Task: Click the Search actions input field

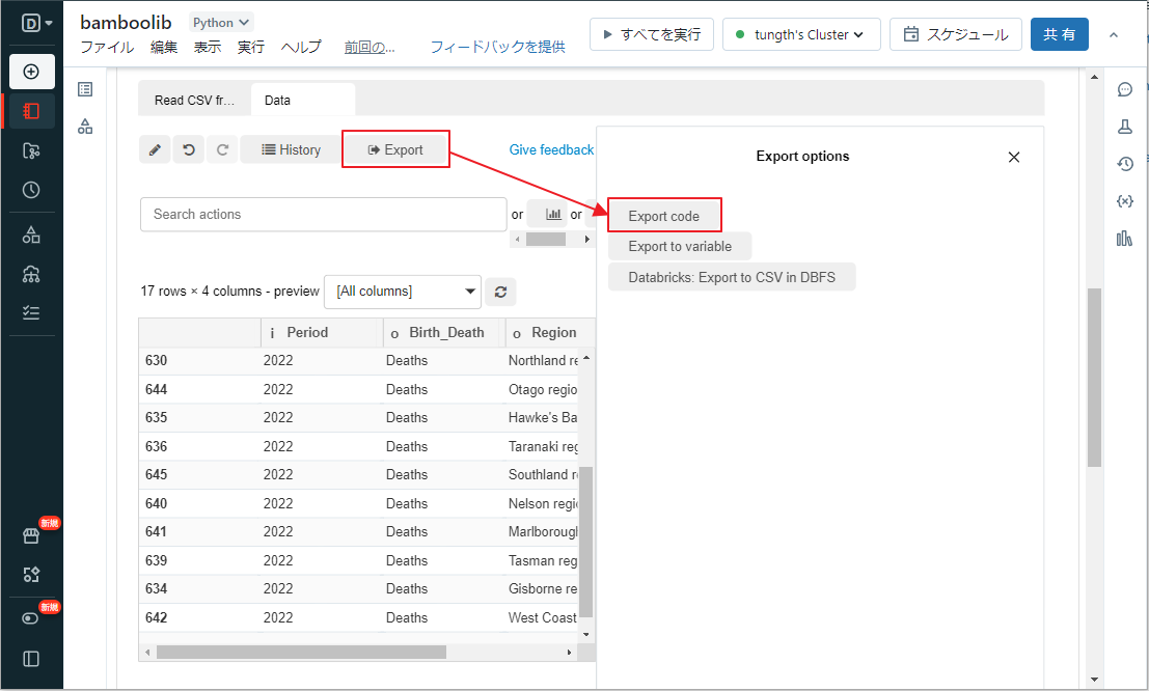Action: [323, 214]
